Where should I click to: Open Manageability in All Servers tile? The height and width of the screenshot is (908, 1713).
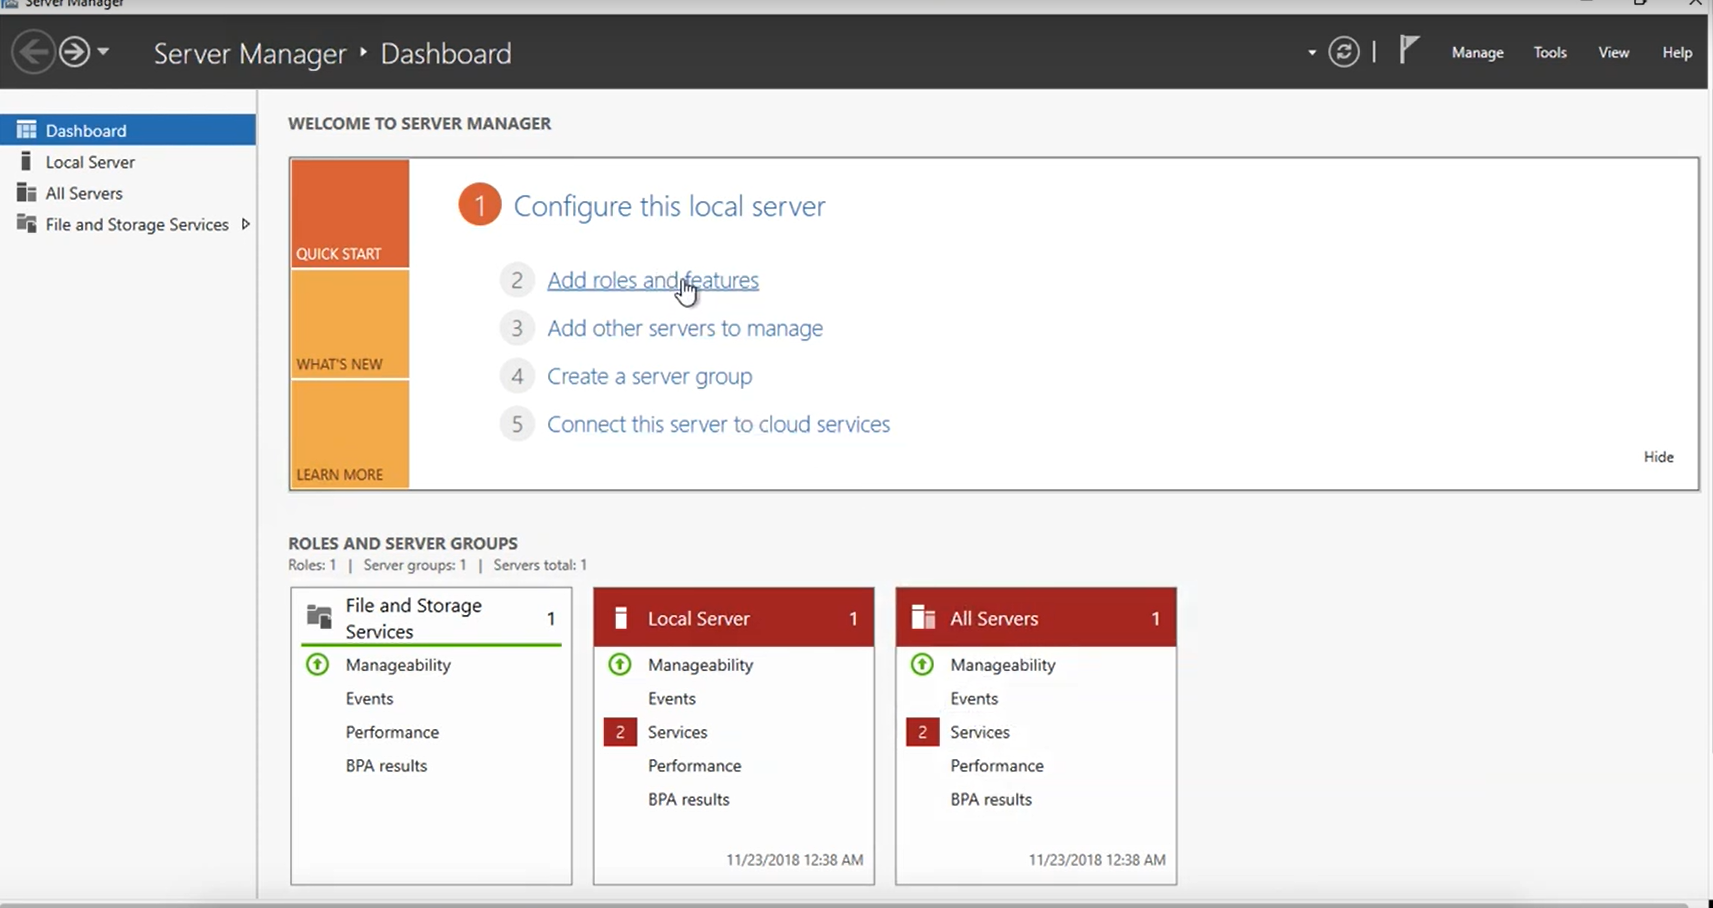(x=1003, y=665)
